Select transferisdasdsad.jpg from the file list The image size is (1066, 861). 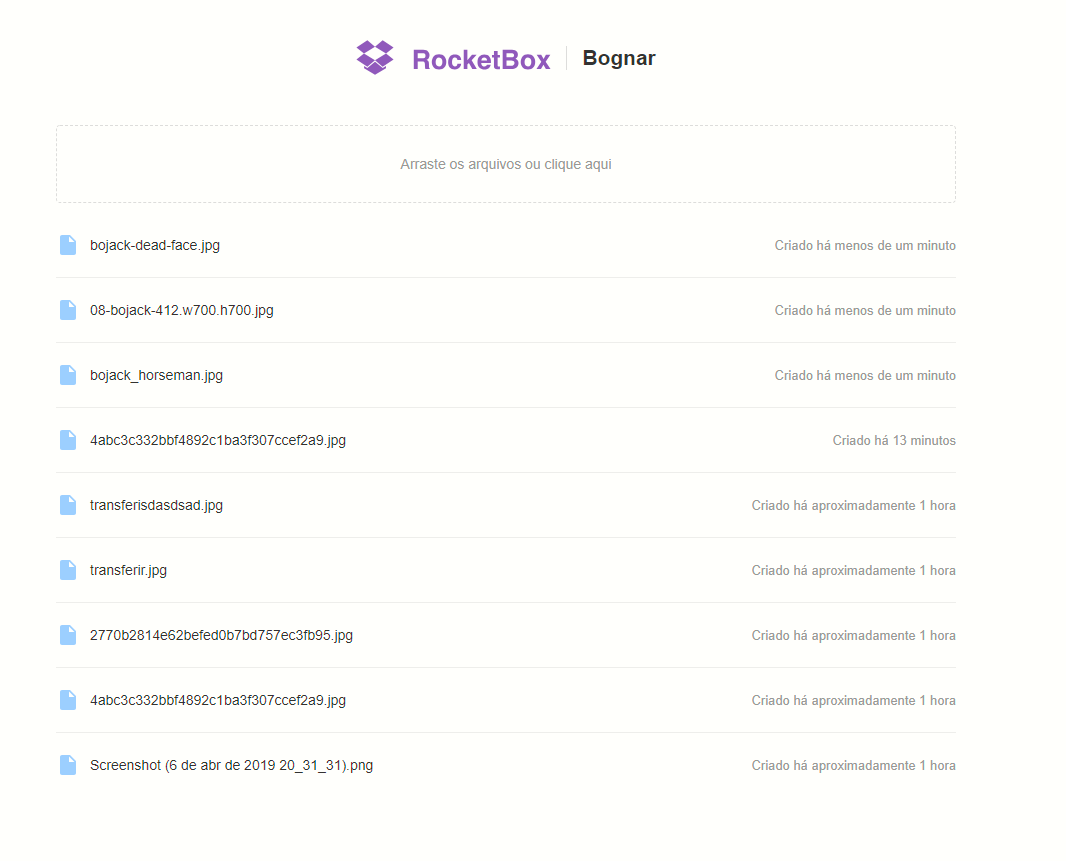point(156,505)
